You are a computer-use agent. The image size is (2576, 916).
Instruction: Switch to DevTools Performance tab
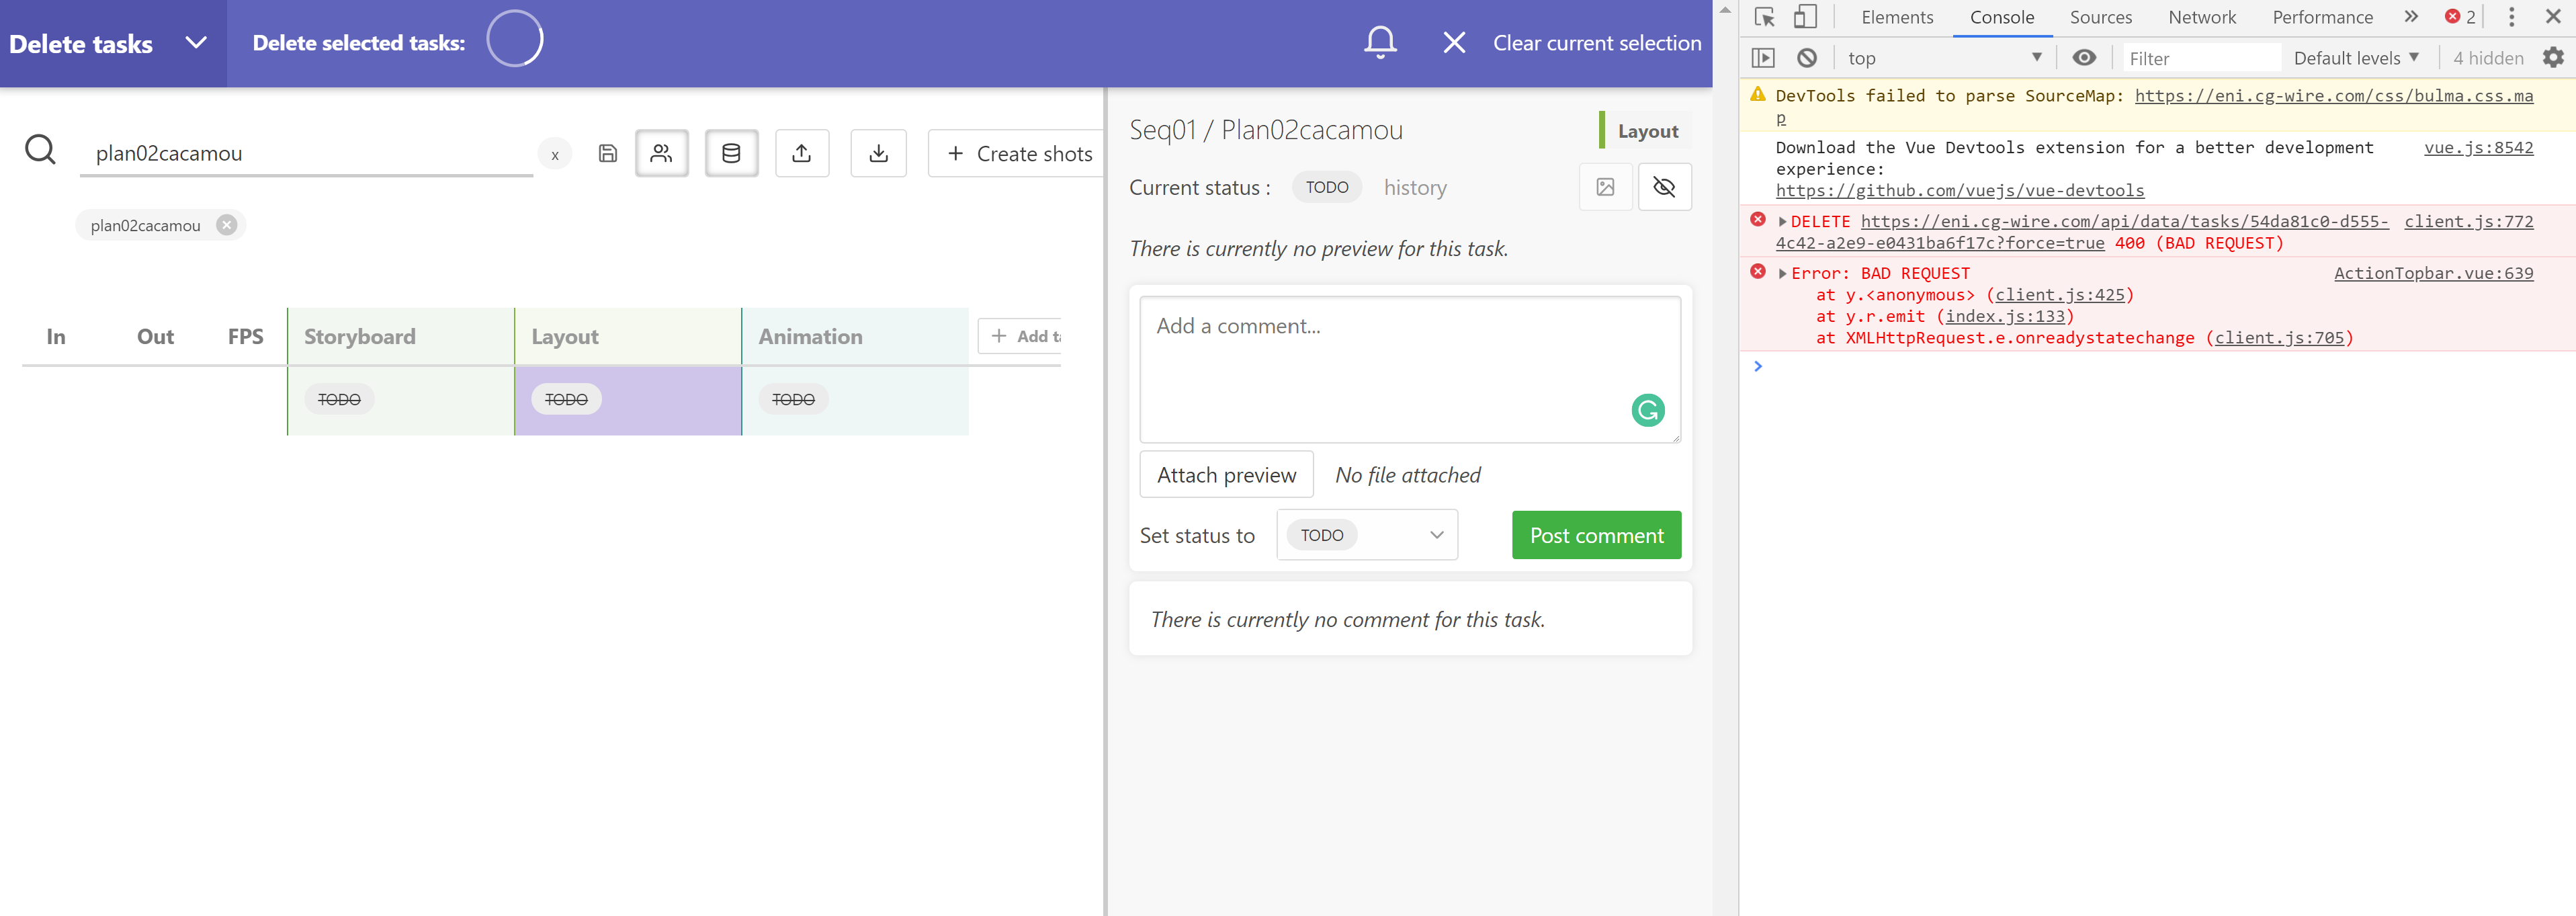[x=2322, y=17]
